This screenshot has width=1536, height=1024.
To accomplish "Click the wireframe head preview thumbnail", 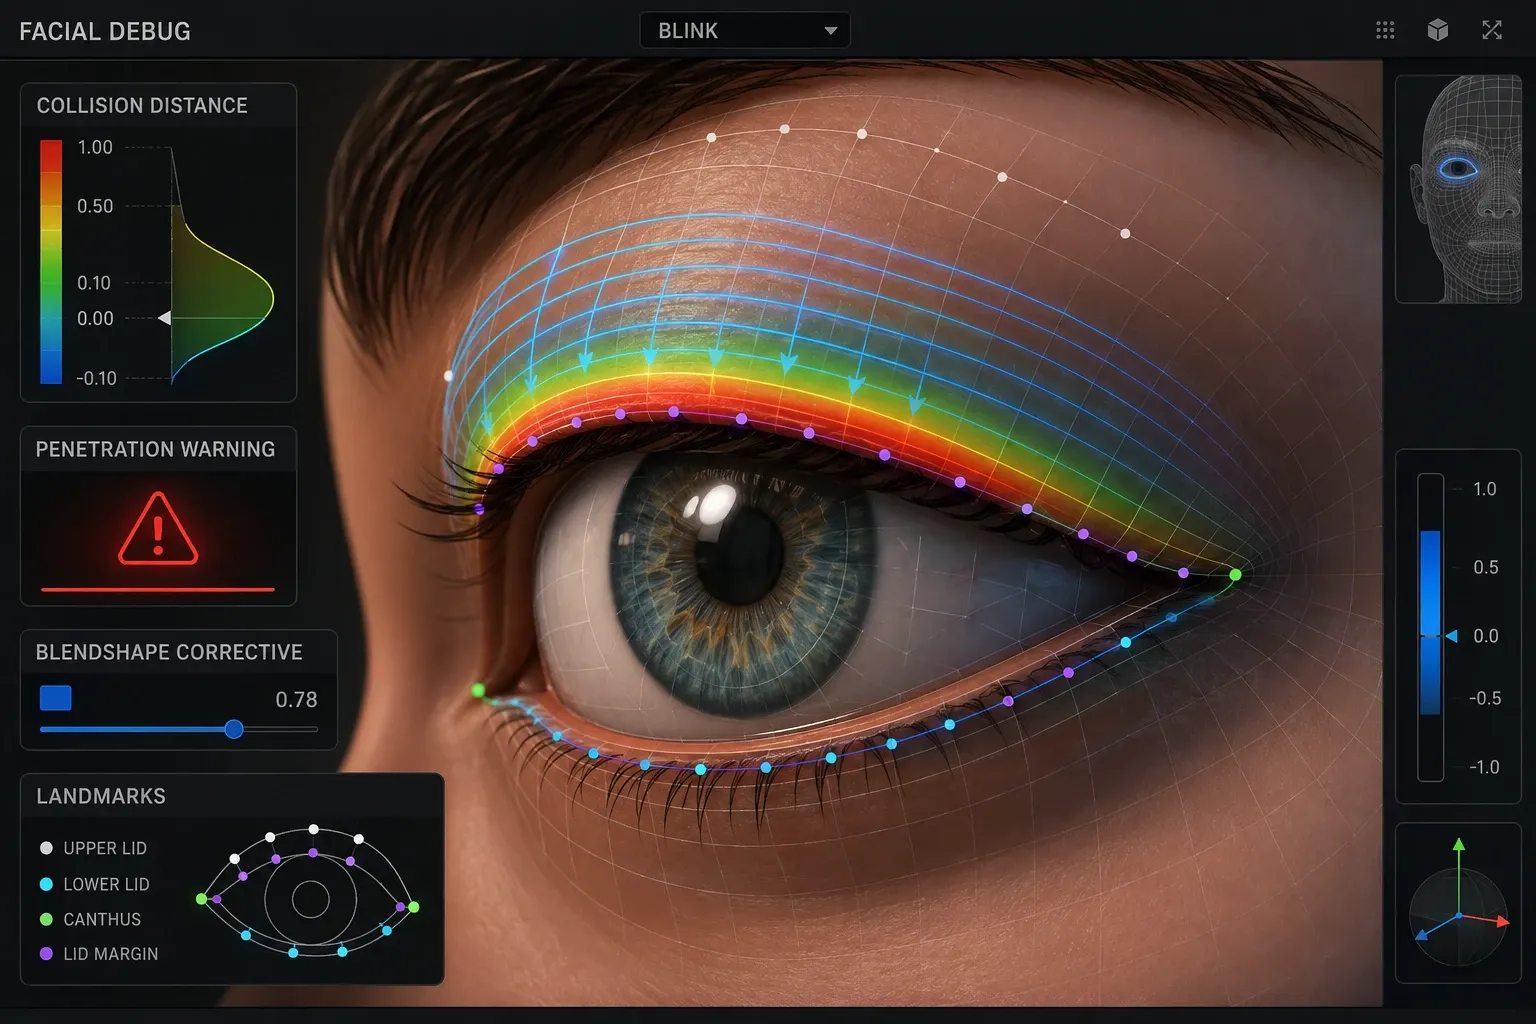I will [x=1458, y=189].
